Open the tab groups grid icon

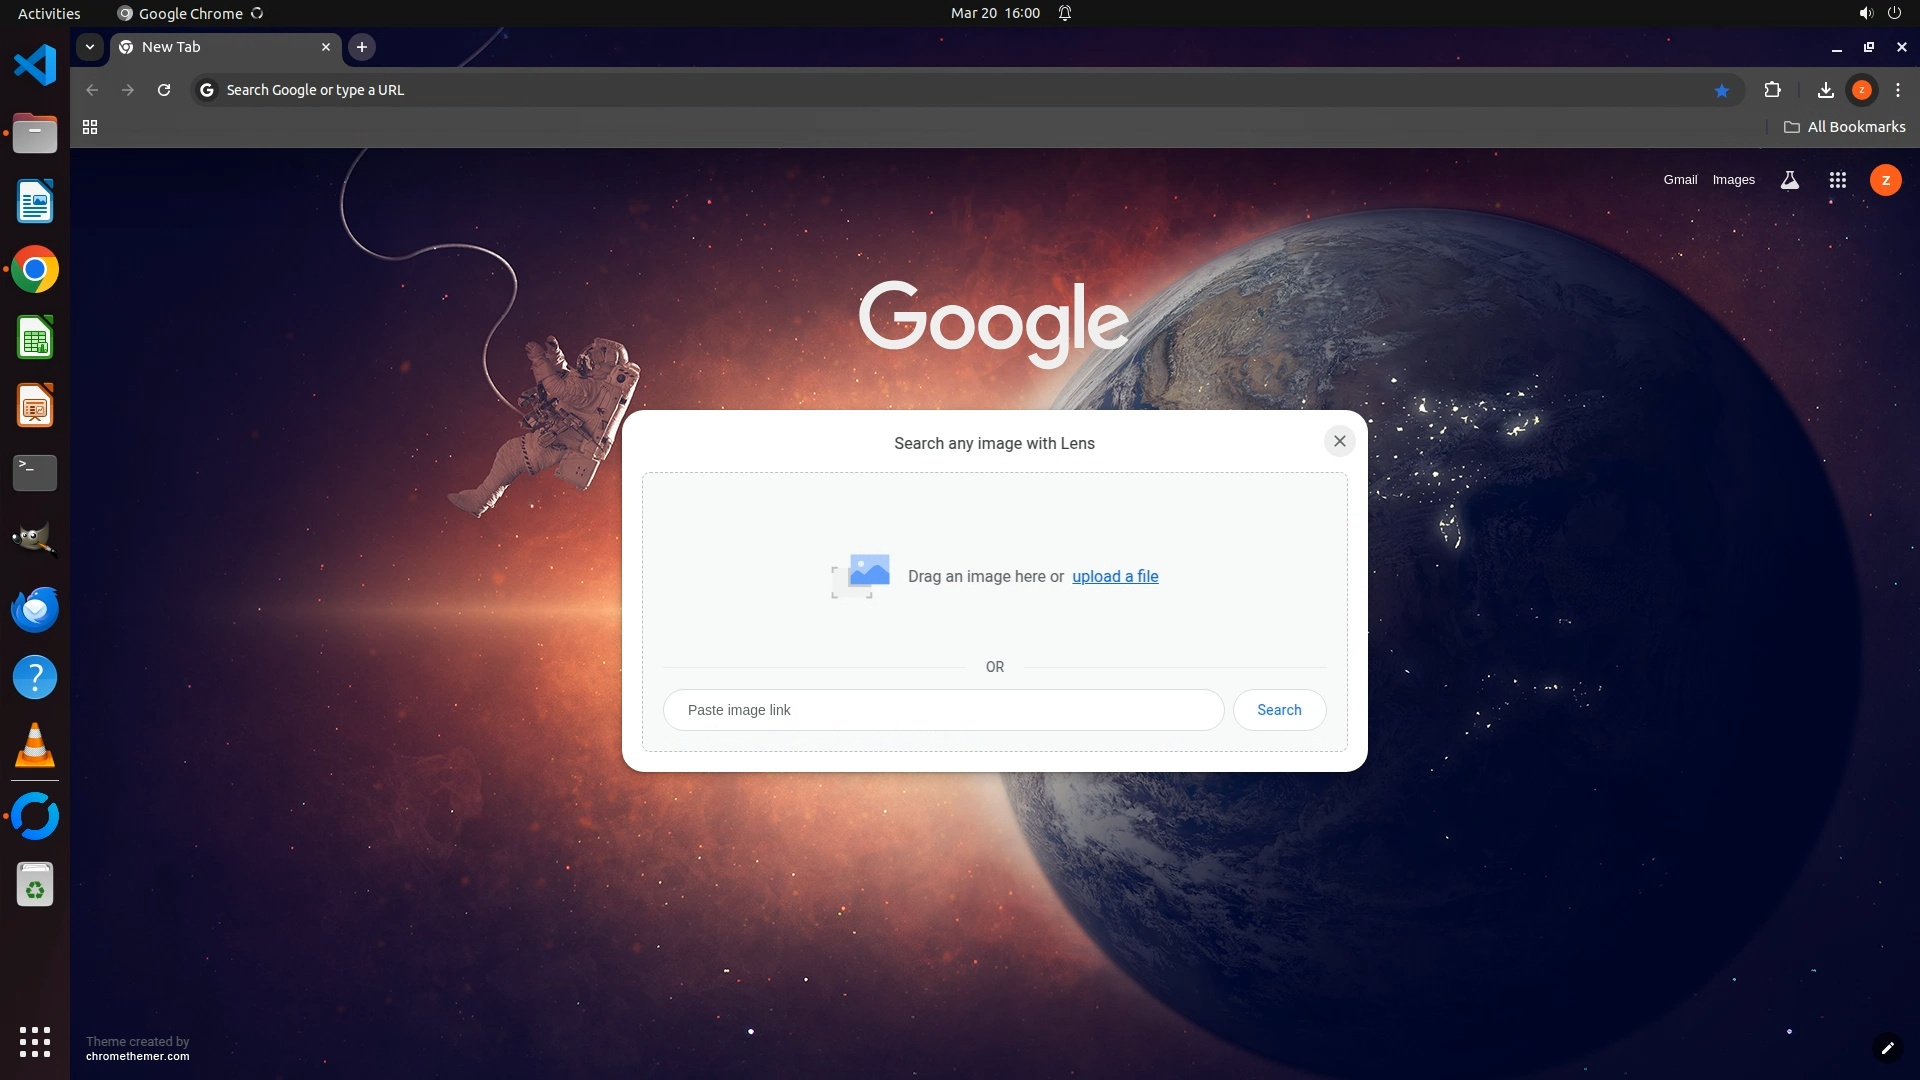pyautogui.click(x=90, y=127)
